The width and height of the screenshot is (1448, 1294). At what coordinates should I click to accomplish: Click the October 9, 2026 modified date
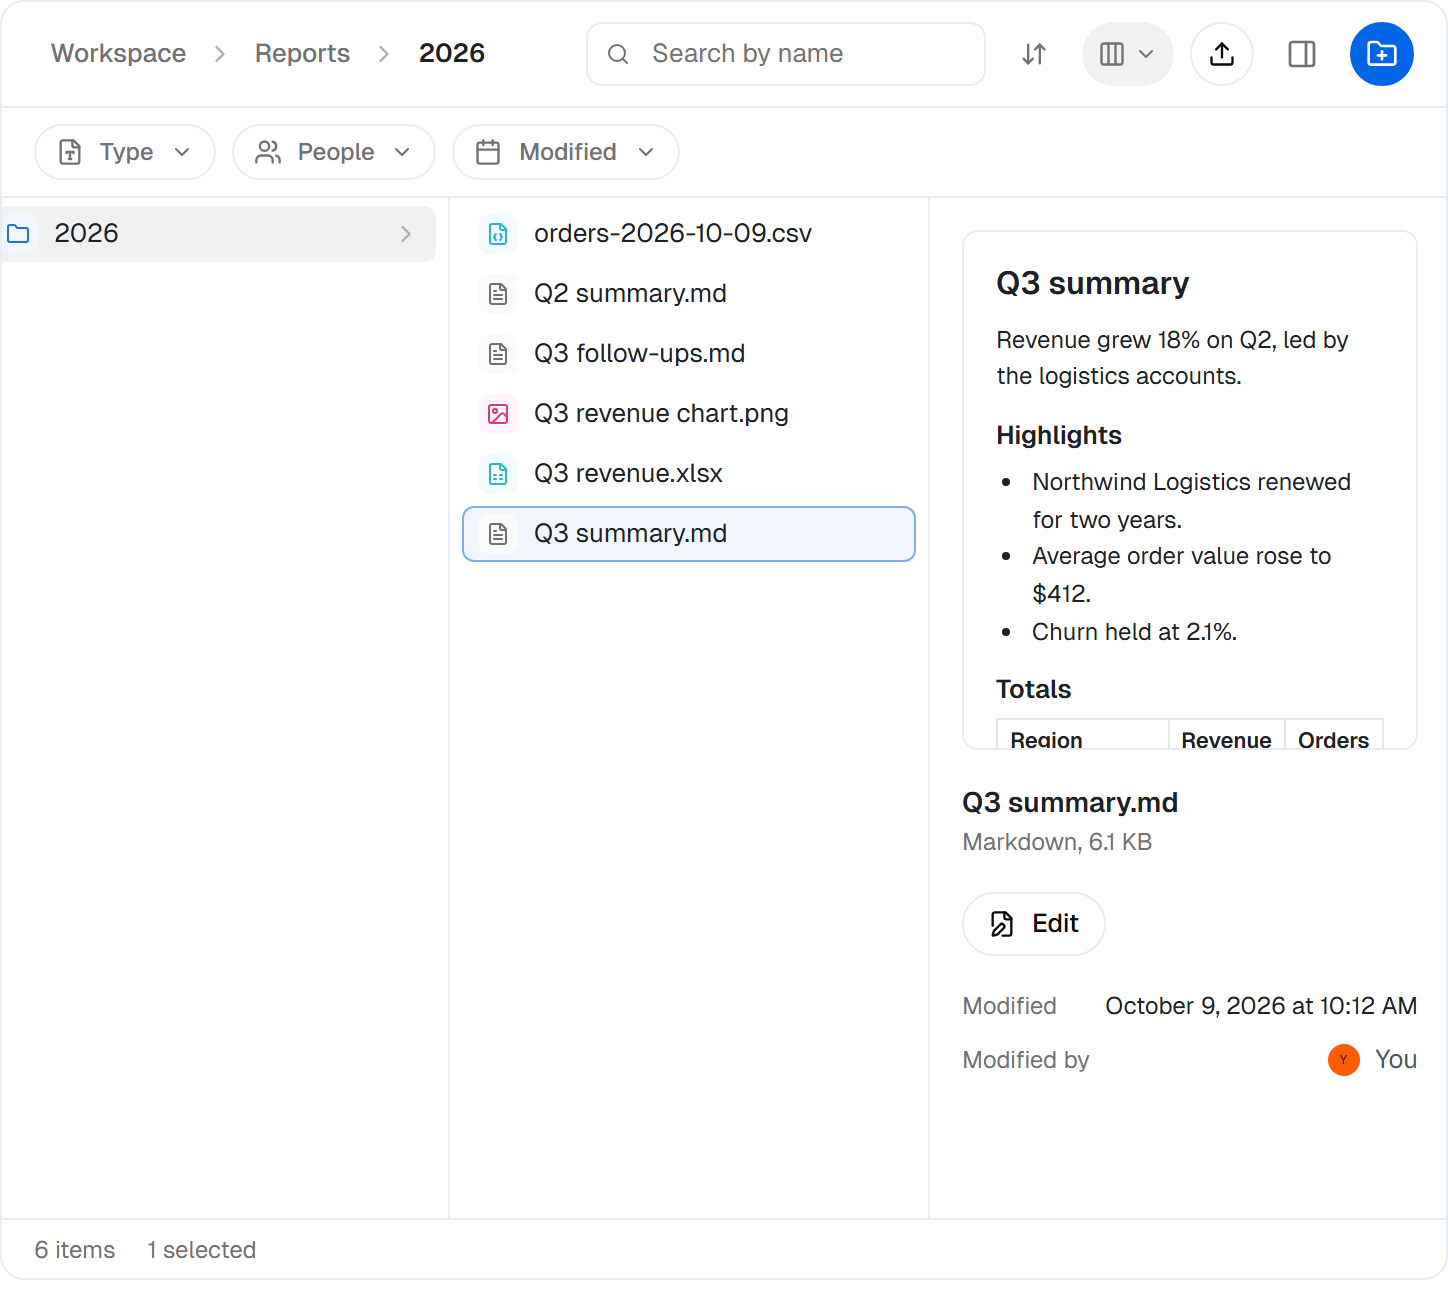point(1261,1006)
